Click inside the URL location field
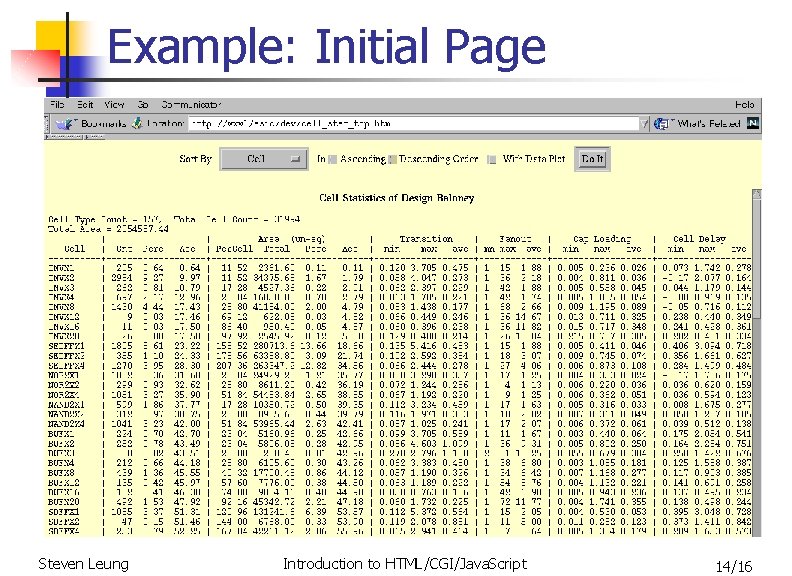This screenshot has width=792, height=576. pyautogui.click(x=413, y=123)
